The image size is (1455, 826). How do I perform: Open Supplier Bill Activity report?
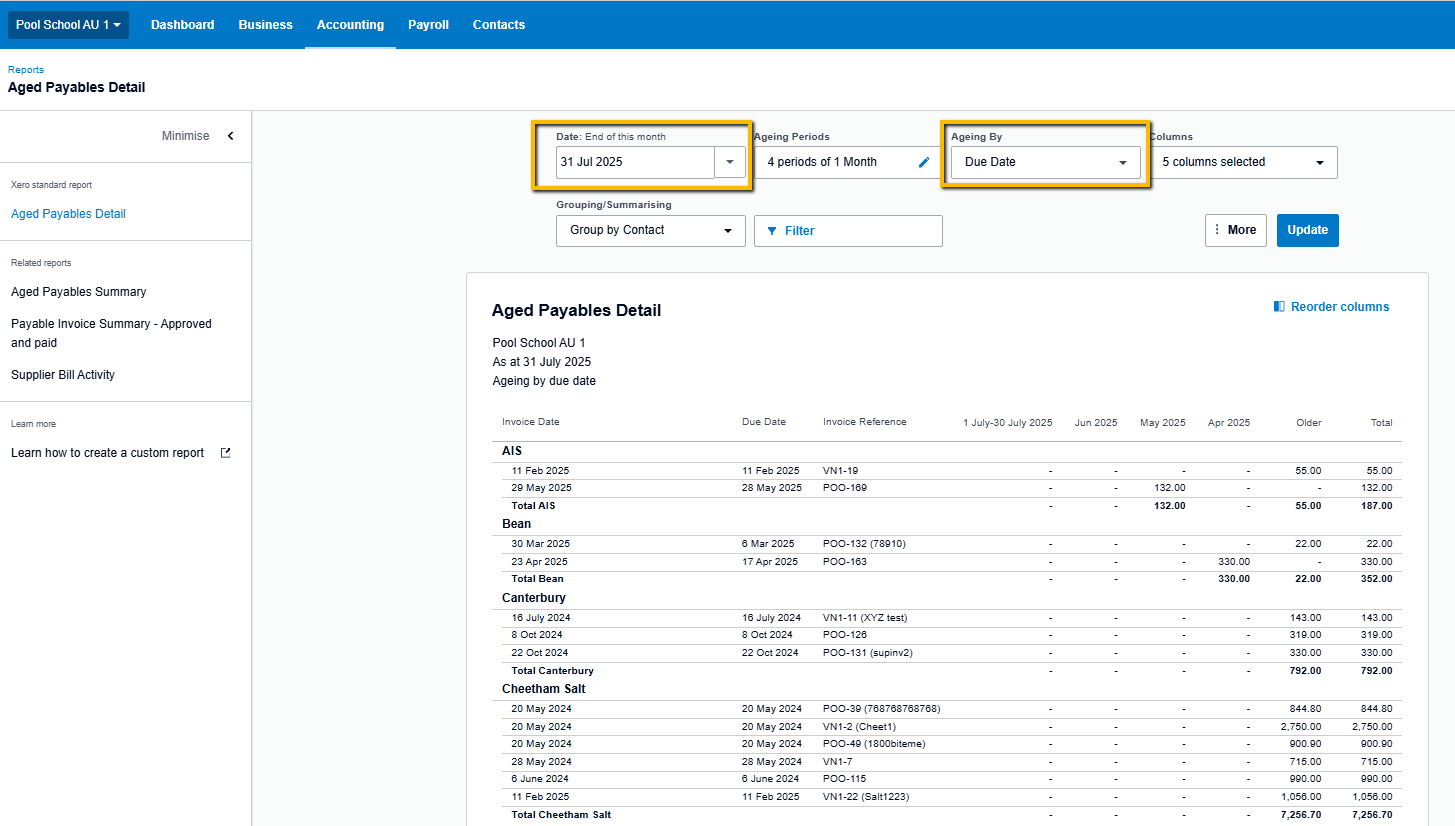tap(63, 375)
